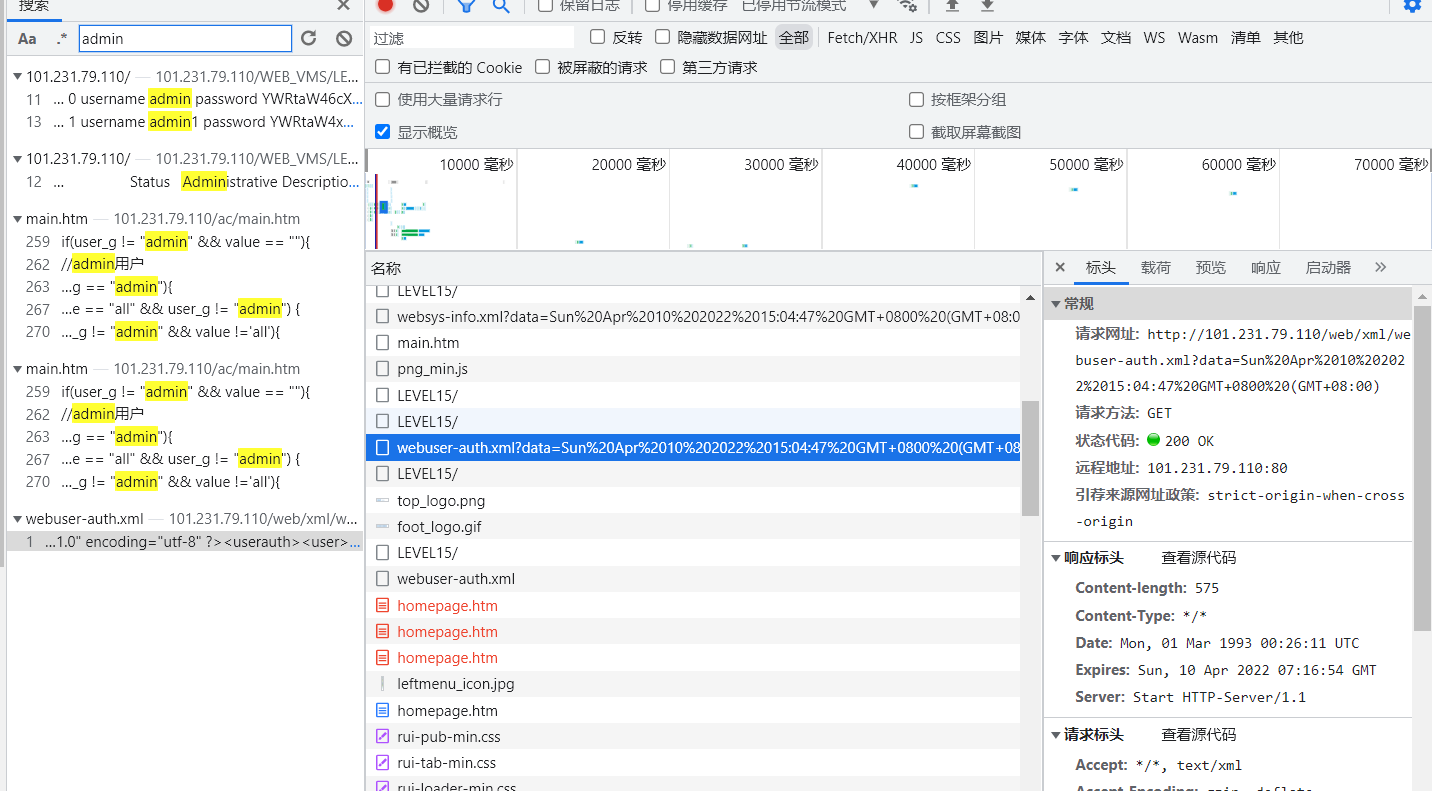Refresh the admin search results

[x=309, y=38]
